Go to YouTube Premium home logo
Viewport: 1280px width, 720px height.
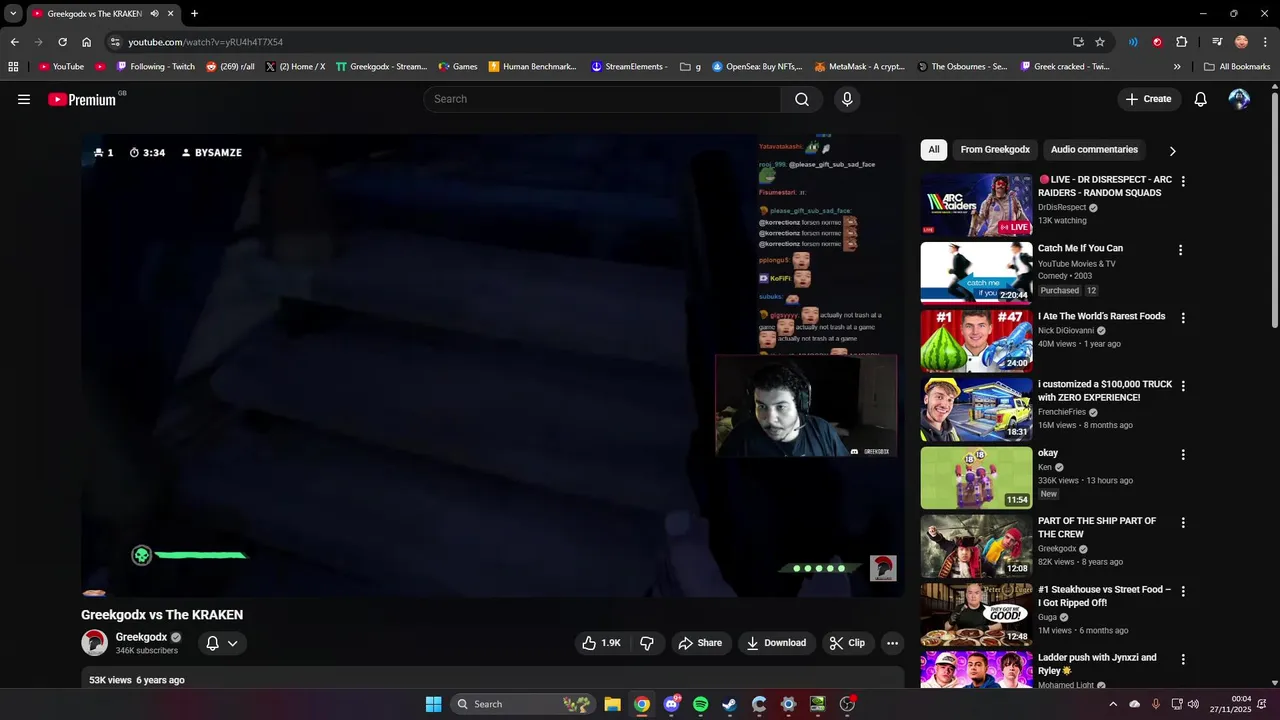point(84,99)
